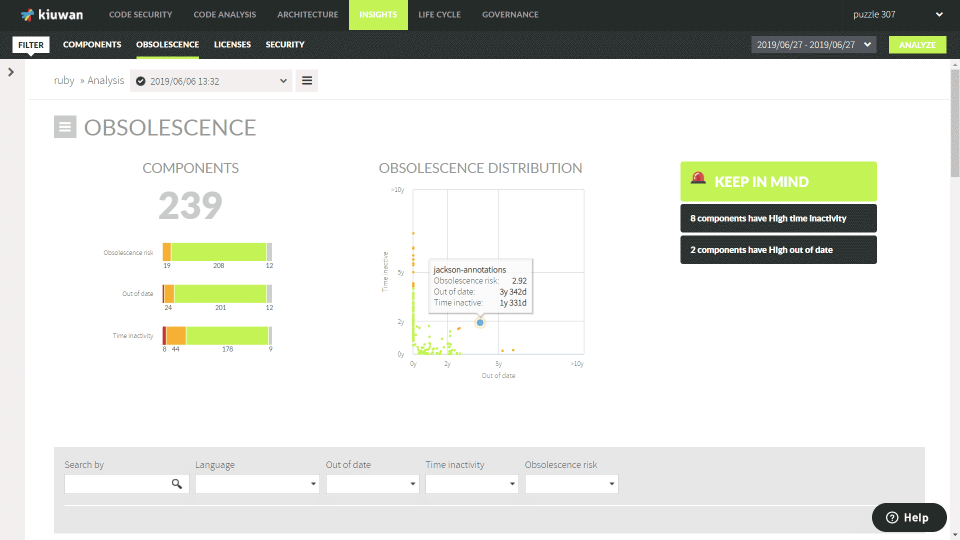The width and height of the screenshot is (960, 540).
Task: Open Life Cycle menu
Action: [x=440, y=15]
